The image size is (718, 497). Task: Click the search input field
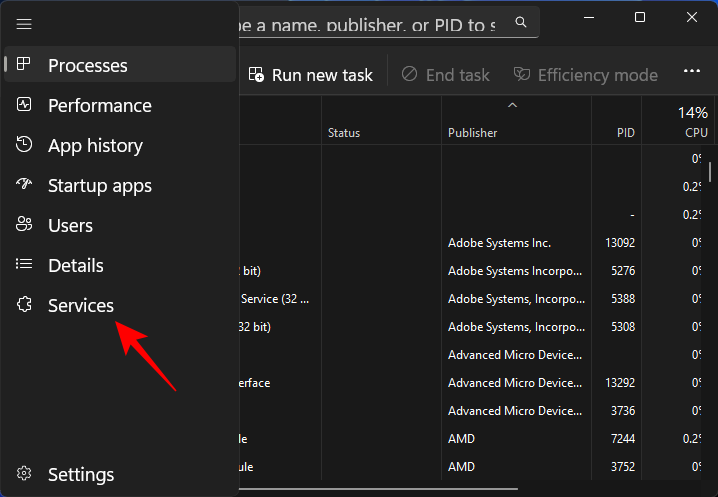[x=370, y=21]
